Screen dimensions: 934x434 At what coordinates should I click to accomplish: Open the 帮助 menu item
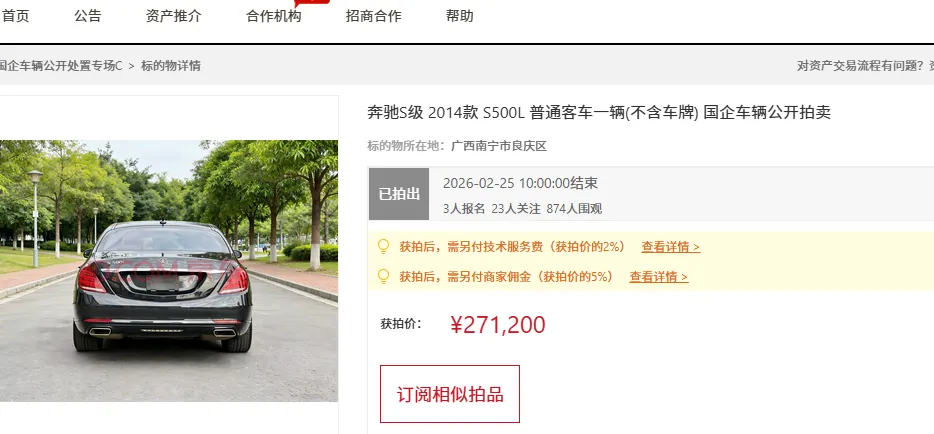click(x=459, y=16)
